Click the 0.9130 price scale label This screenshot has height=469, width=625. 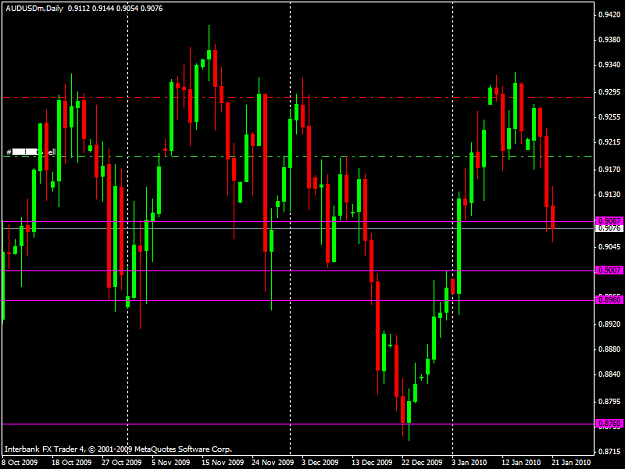click(609, 194)
